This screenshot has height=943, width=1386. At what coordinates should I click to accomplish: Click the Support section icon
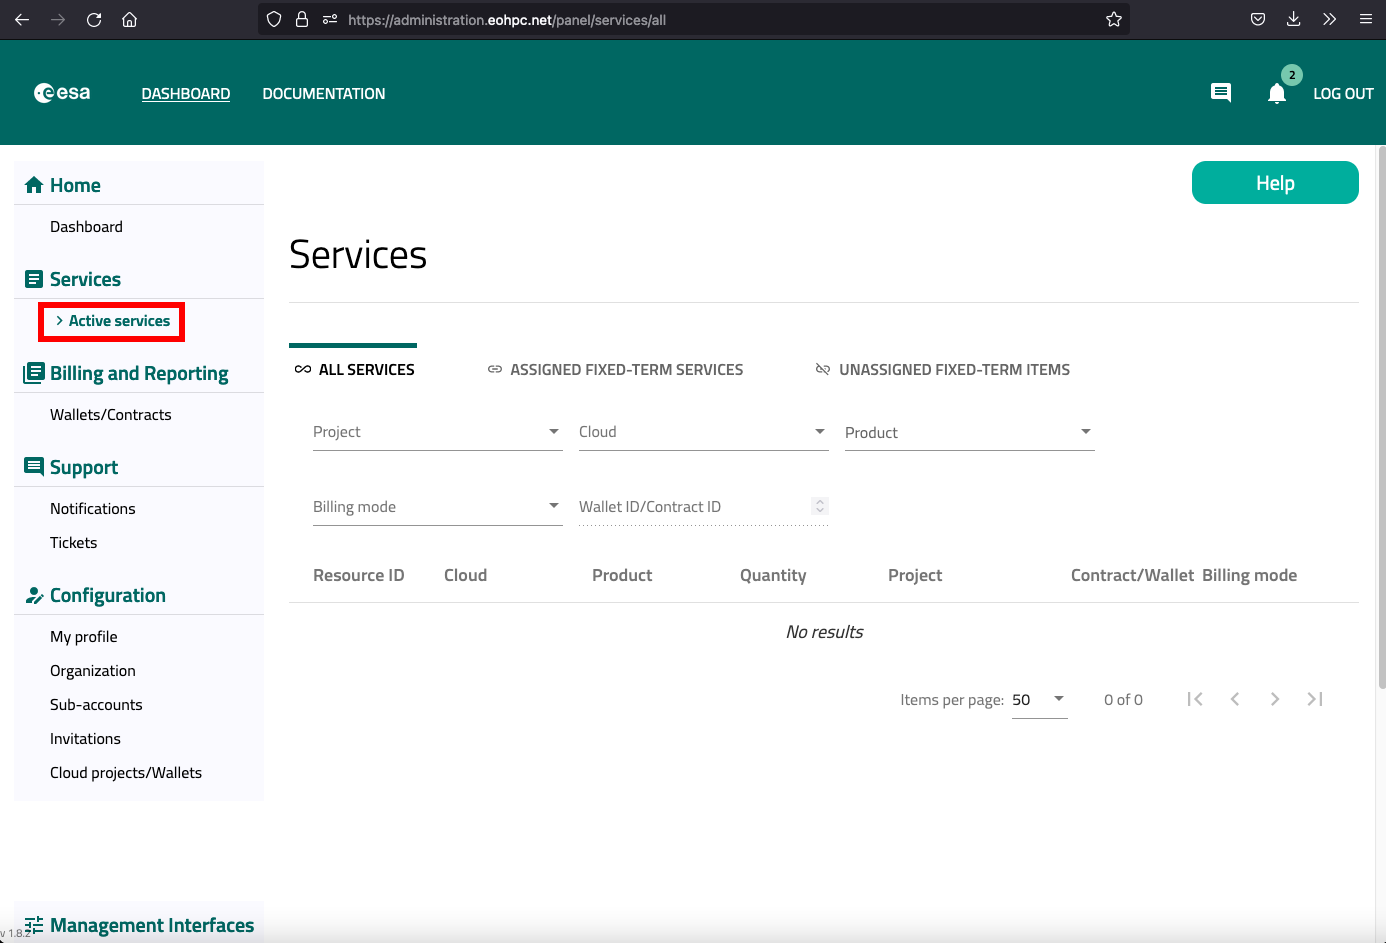tap(34, 467)
